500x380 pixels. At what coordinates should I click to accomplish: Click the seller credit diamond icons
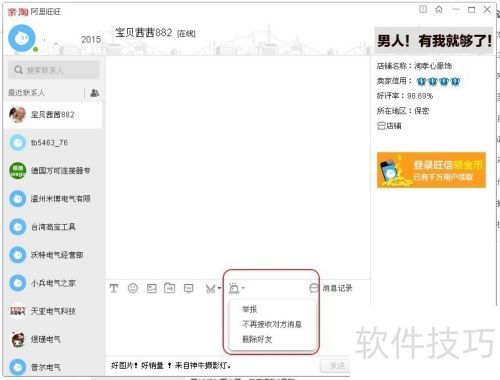click(438, 81)
